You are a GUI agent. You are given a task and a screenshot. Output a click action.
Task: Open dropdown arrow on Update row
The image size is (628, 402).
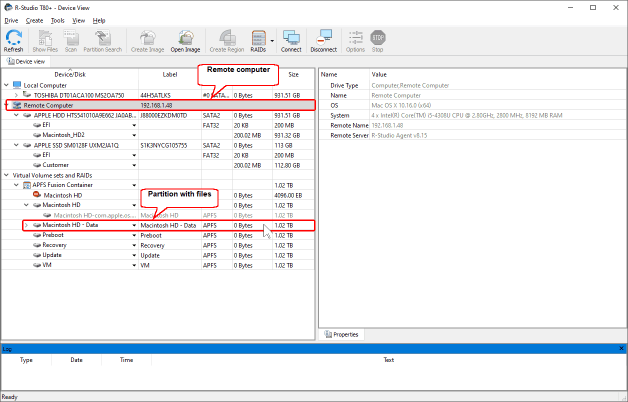click(134, 255)
